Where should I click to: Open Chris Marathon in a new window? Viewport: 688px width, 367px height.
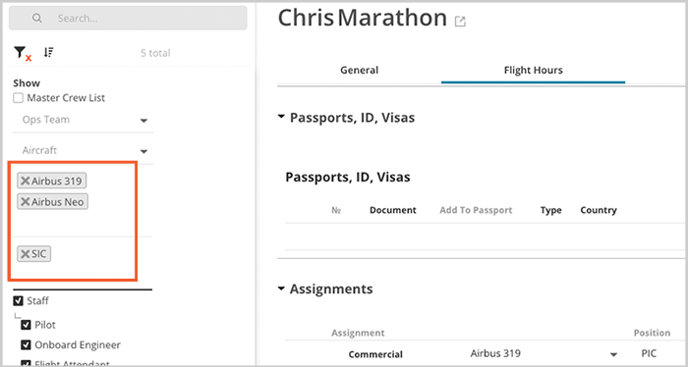[x=460, y=22]
